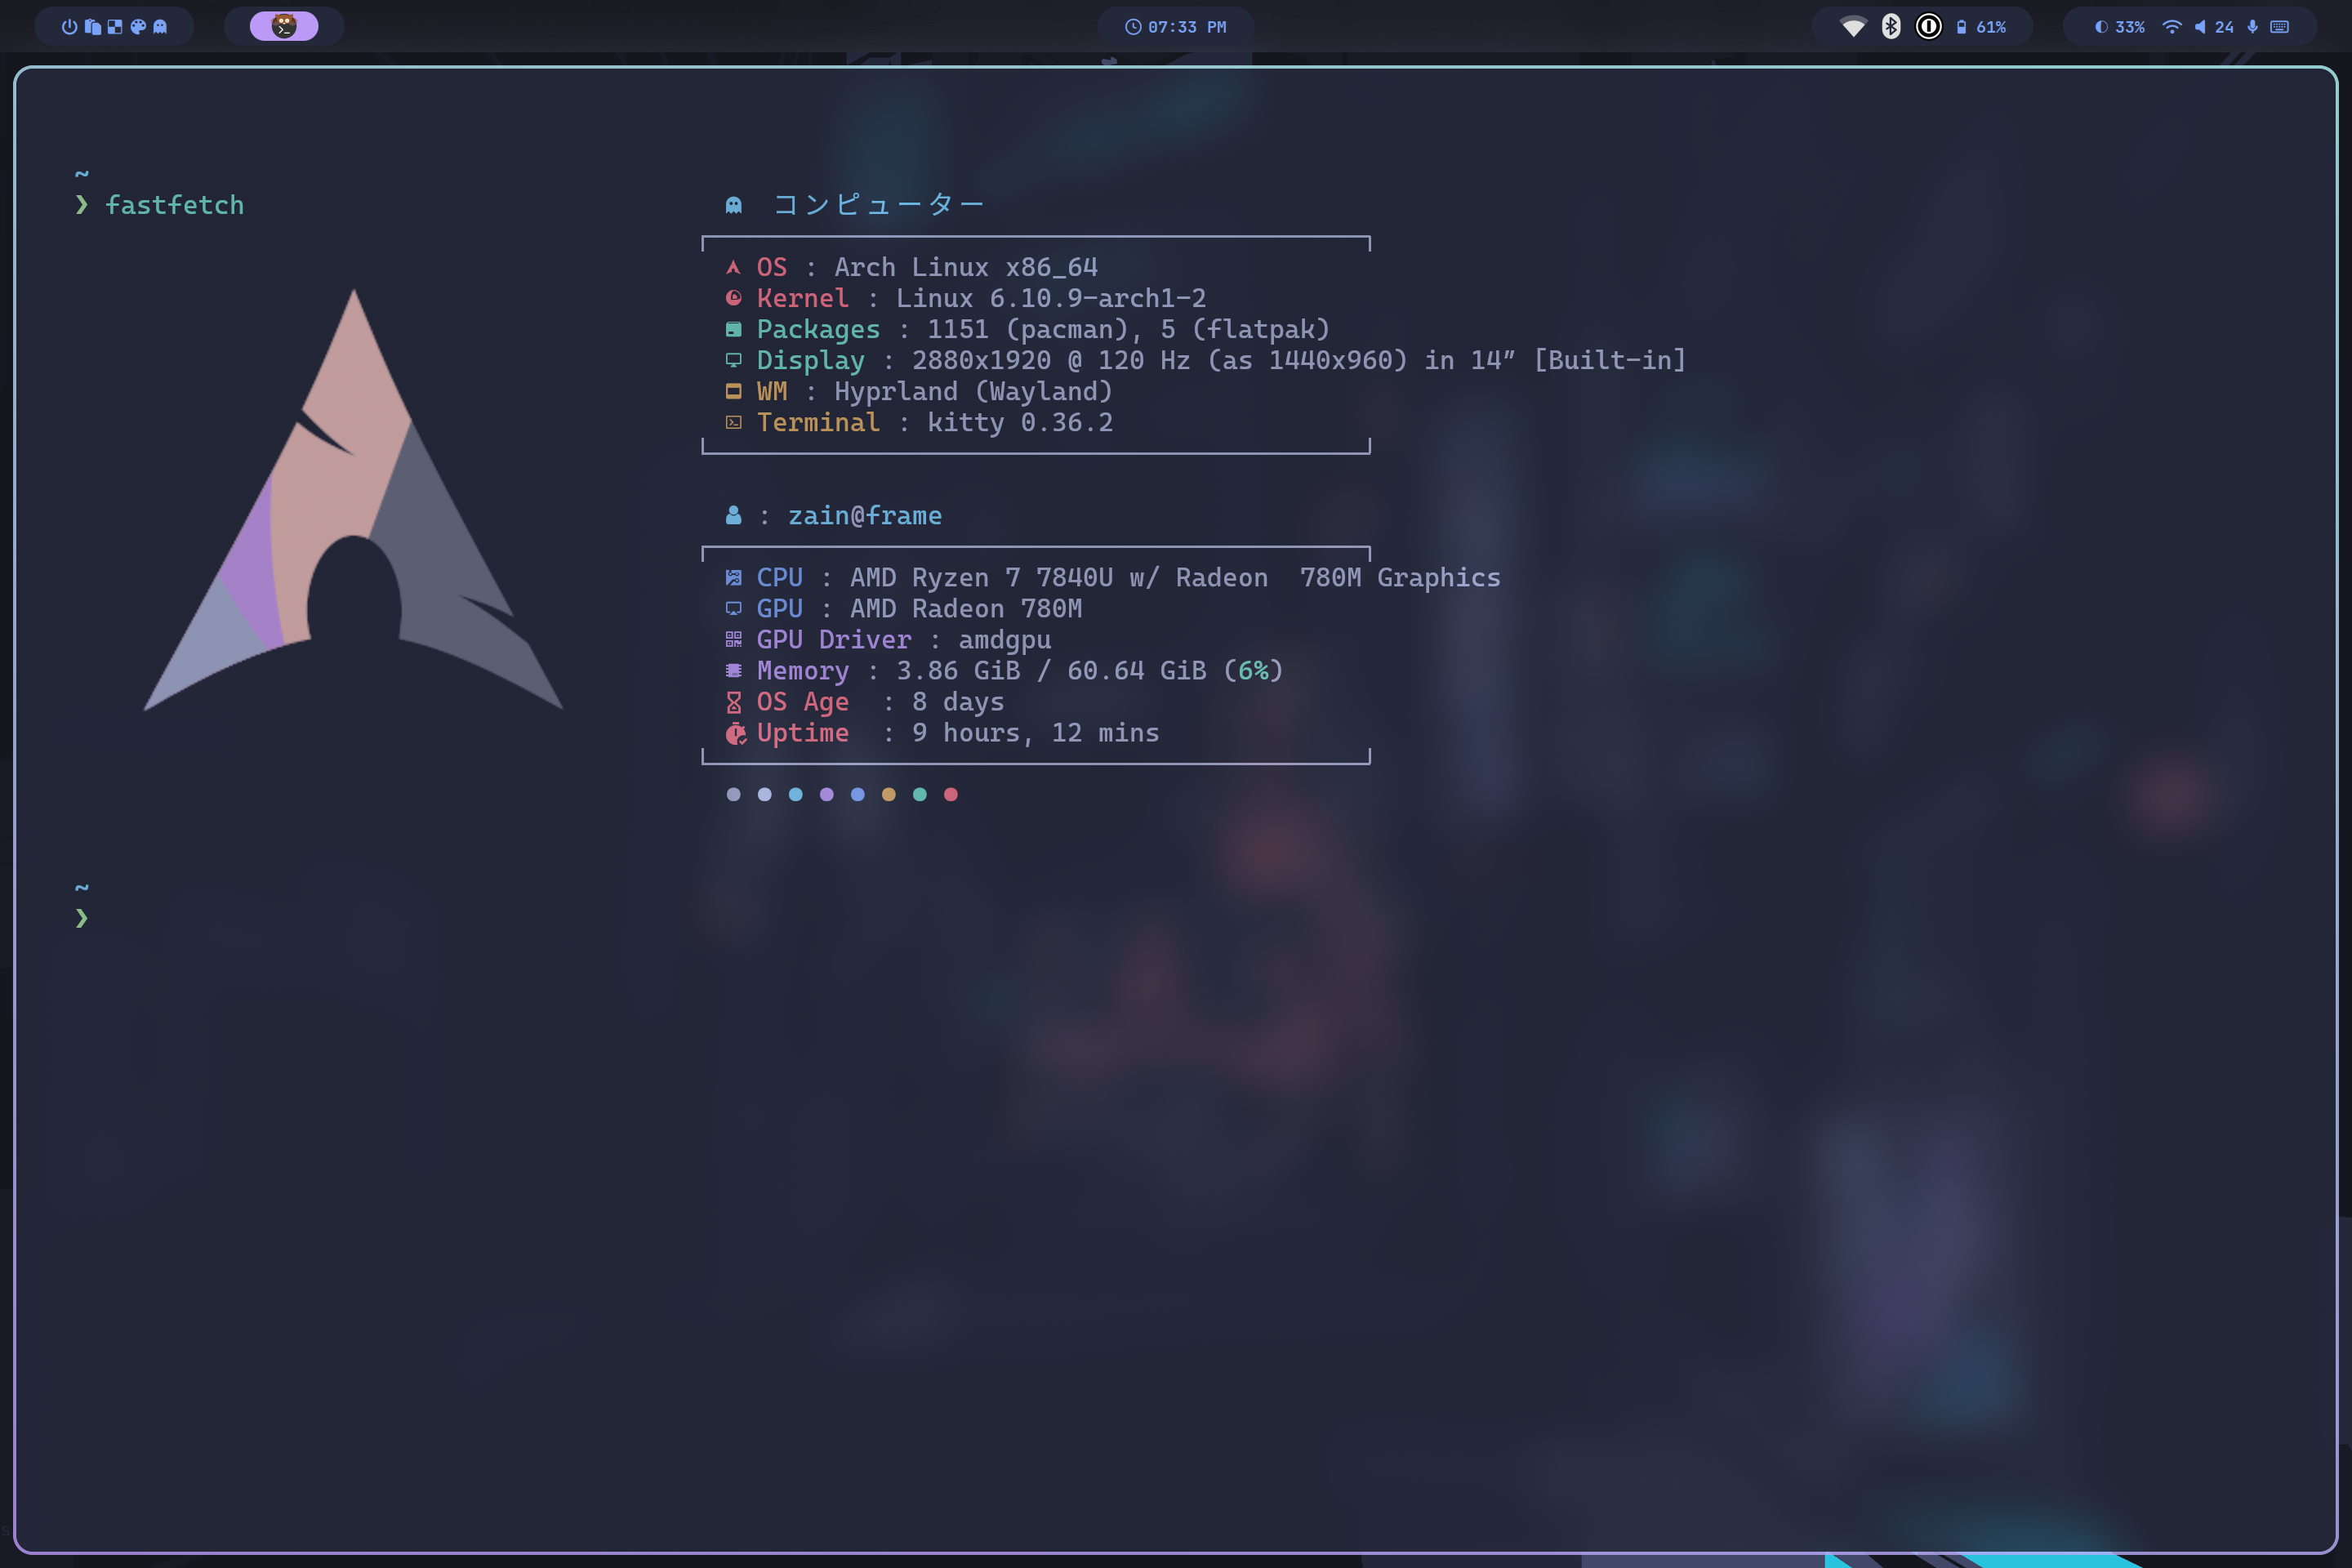Adjust the brightness 33% indicator

pyautogui.click(x=2119, y=27)
